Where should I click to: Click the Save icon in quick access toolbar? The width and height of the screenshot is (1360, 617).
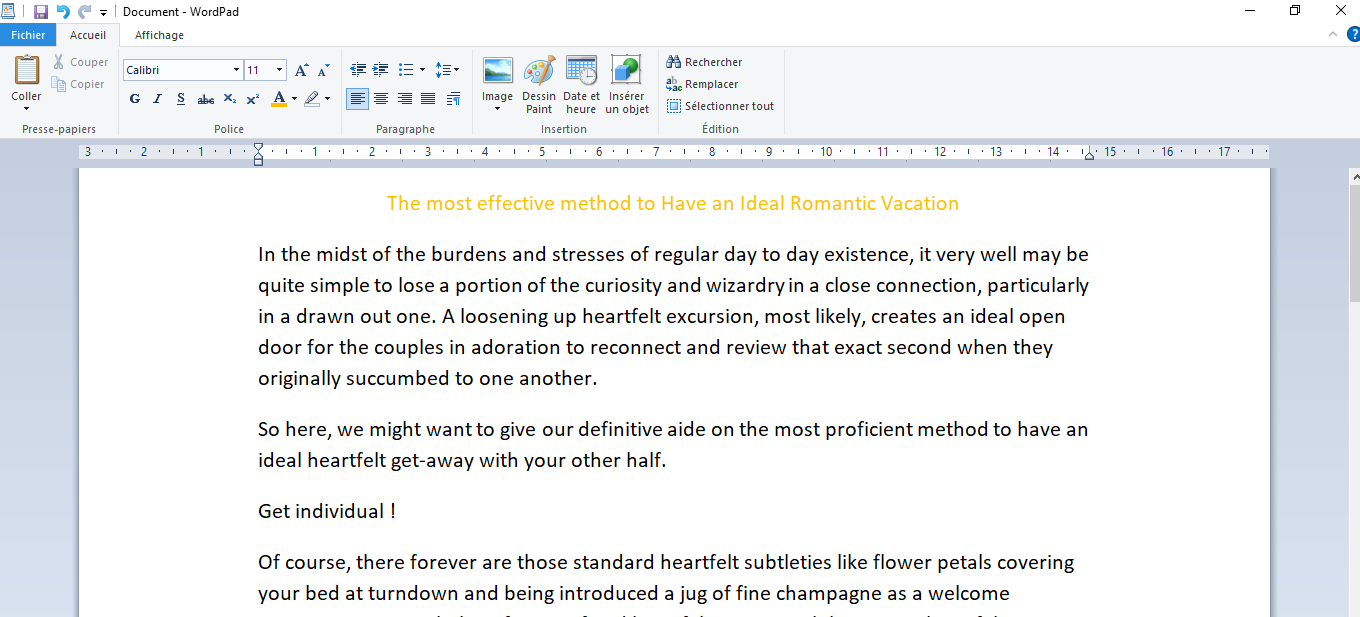[41, 12]
